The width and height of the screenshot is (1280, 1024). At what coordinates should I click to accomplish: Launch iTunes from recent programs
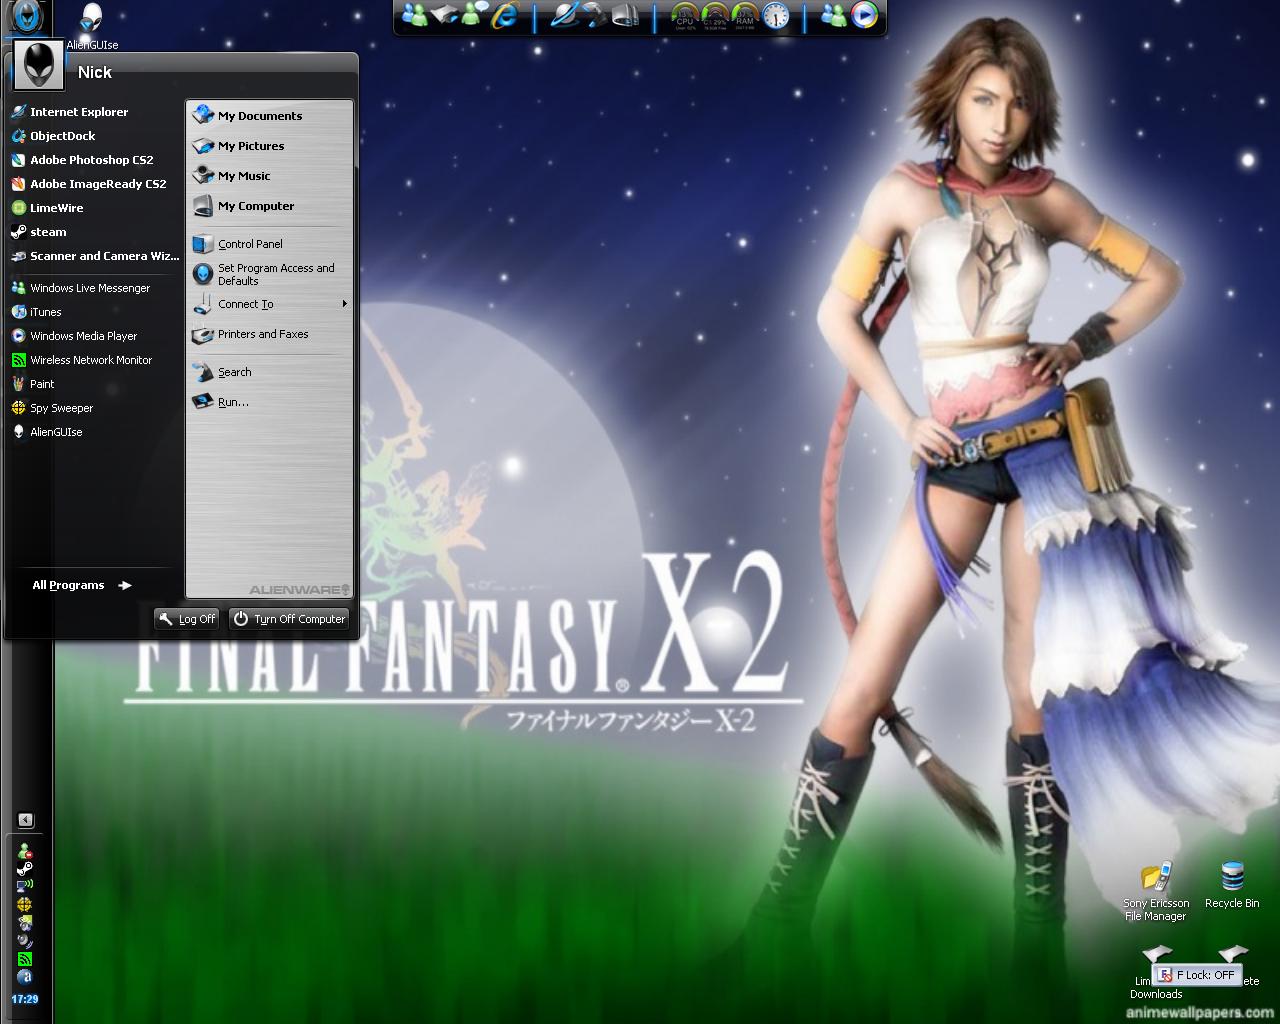(x=94, y=312)
